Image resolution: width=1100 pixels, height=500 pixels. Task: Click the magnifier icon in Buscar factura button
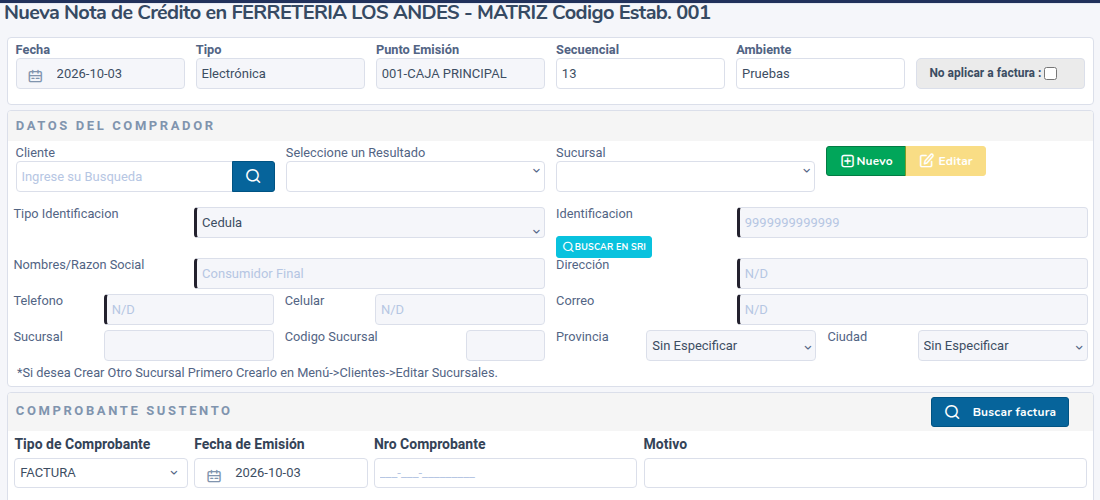click(x=952, y=412)
